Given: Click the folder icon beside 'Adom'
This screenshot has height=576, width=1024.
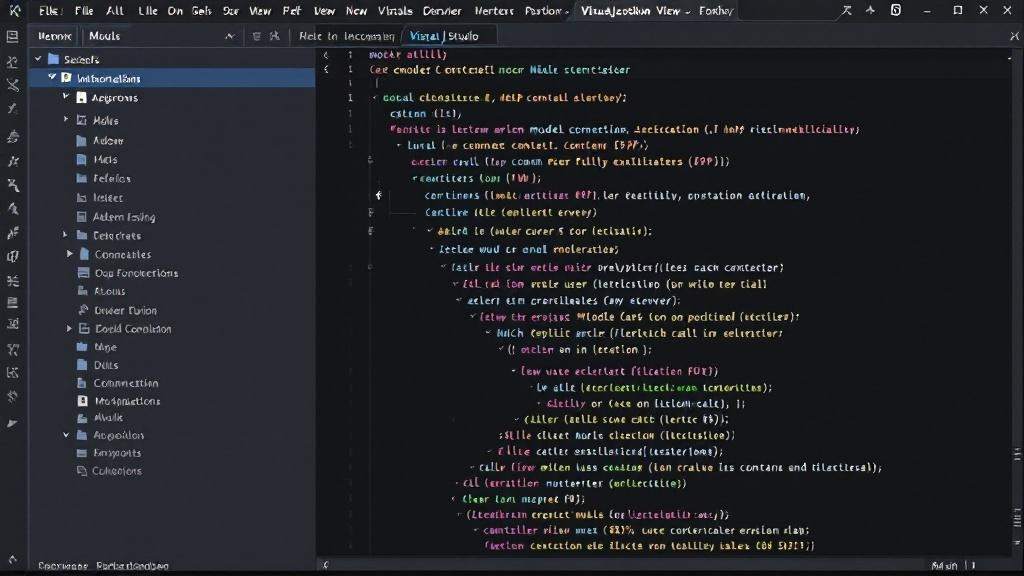Looking at the screenshot, I should point(82,140).
